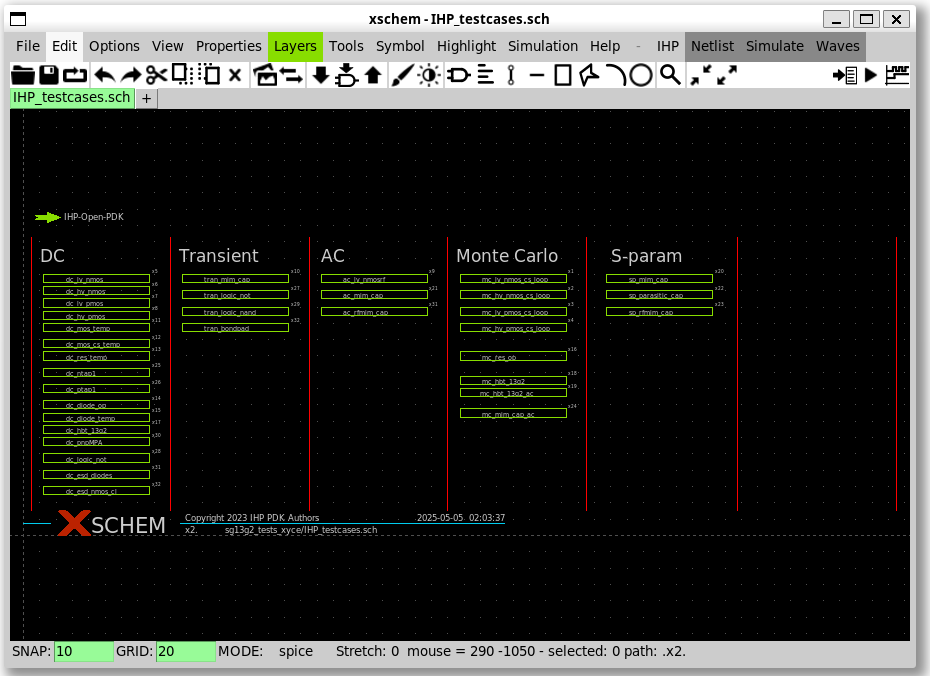
Task: Toggle the Waves button in menu bar
Action: (837, 46)
